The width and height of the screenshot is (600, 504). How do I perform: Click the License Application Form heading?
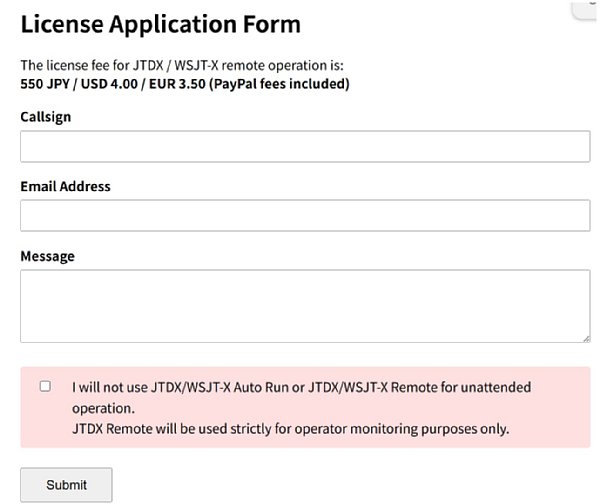[160, 24]
